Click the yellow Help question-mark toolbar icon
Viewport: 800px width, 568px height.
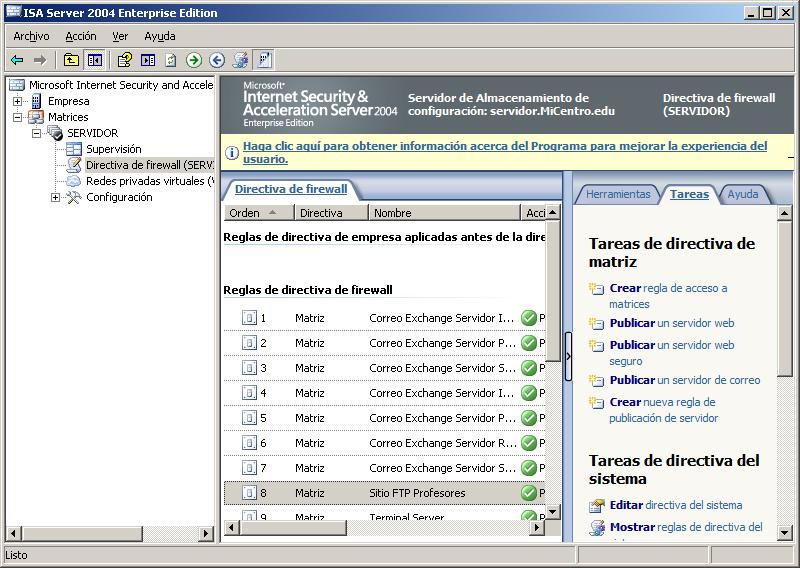[124, 60]
